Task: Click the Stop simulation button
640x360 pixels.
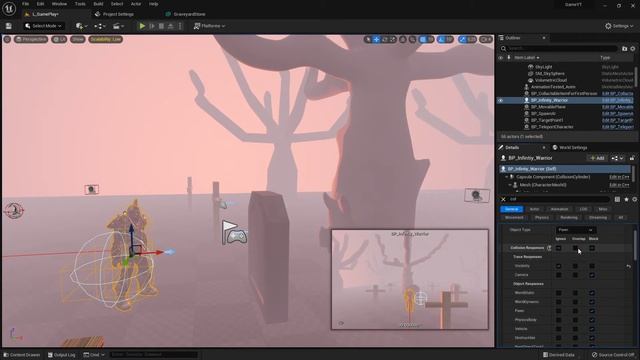Action: tap(161, 26)
